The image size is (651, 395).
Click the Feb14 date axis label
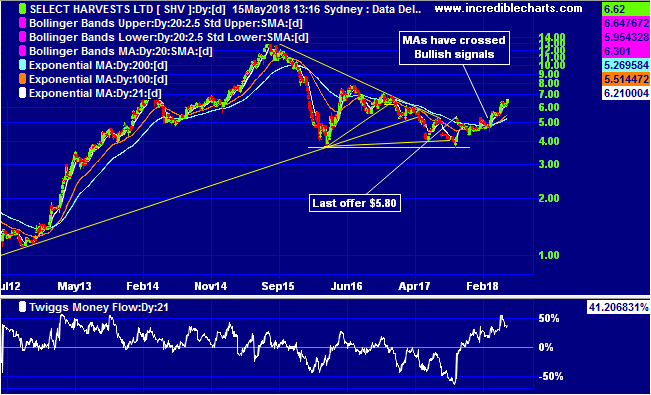(144, 287)
